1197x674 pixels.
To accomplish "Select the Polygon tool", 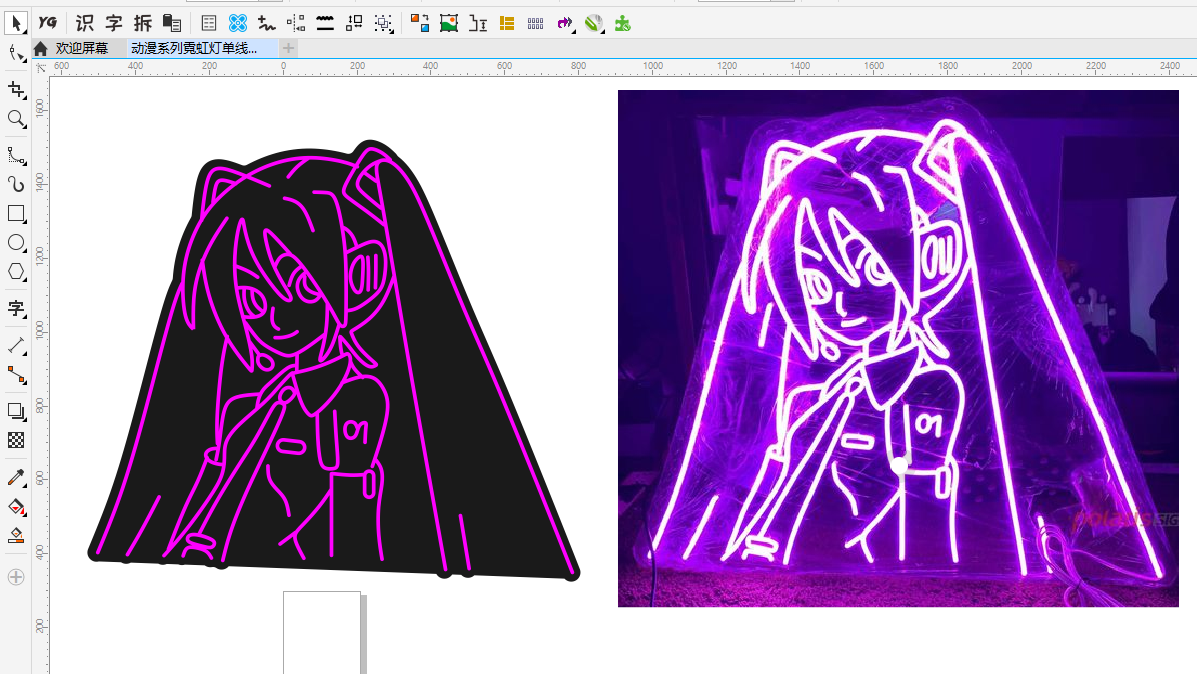I will [16, 272].
